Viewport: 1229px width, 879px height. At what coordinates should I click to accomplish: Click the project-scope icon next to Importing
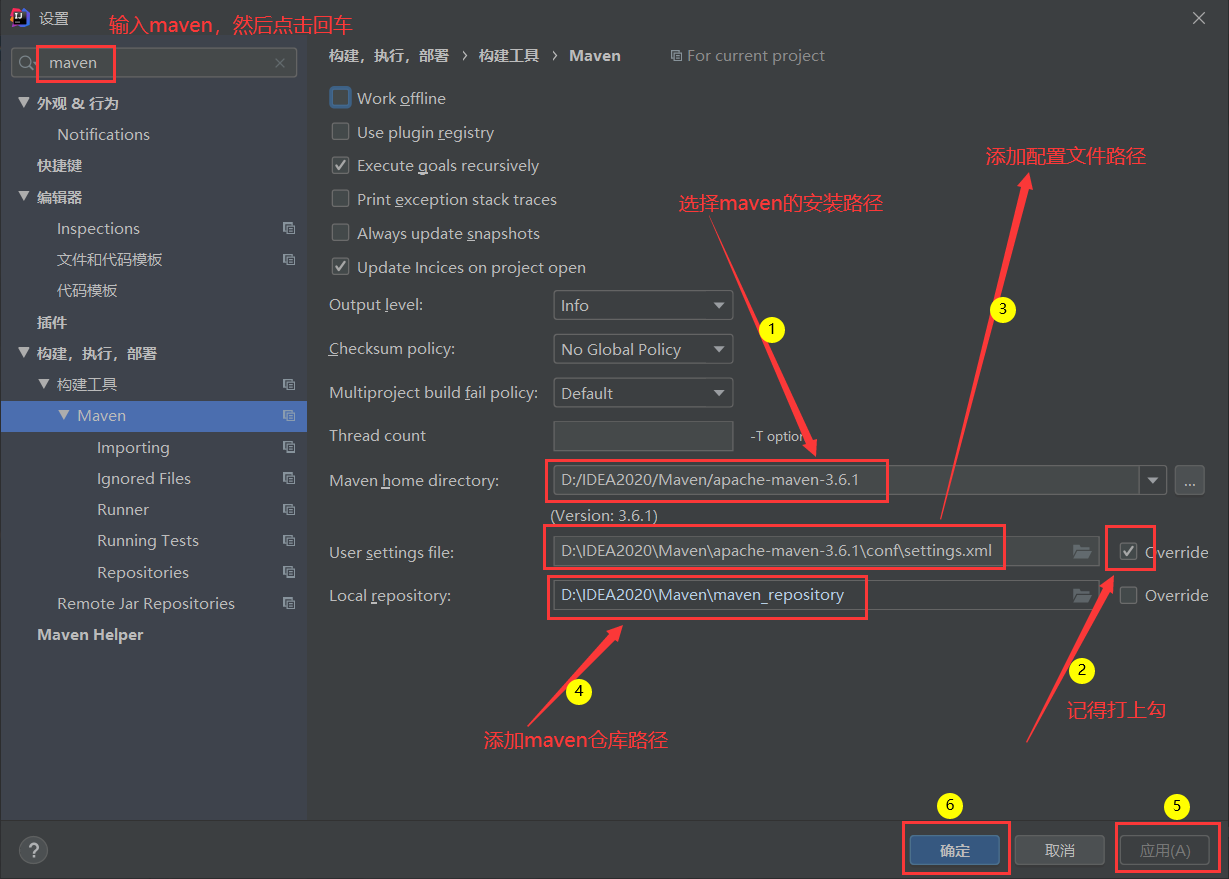point(289,447)
